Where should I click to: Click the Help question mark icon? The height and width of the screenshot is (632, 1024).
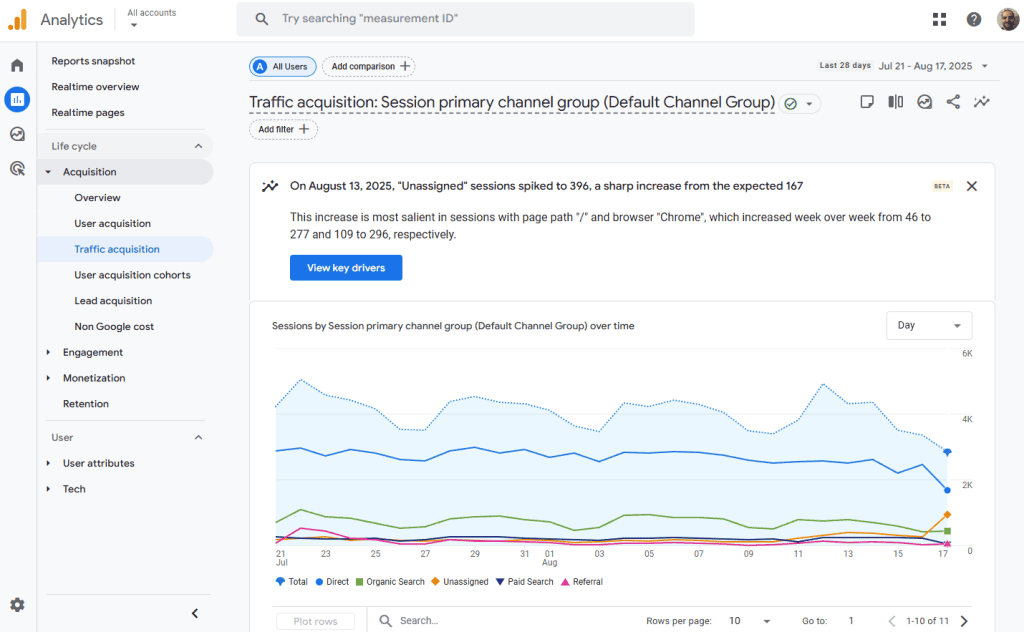(x=973, y=19)
